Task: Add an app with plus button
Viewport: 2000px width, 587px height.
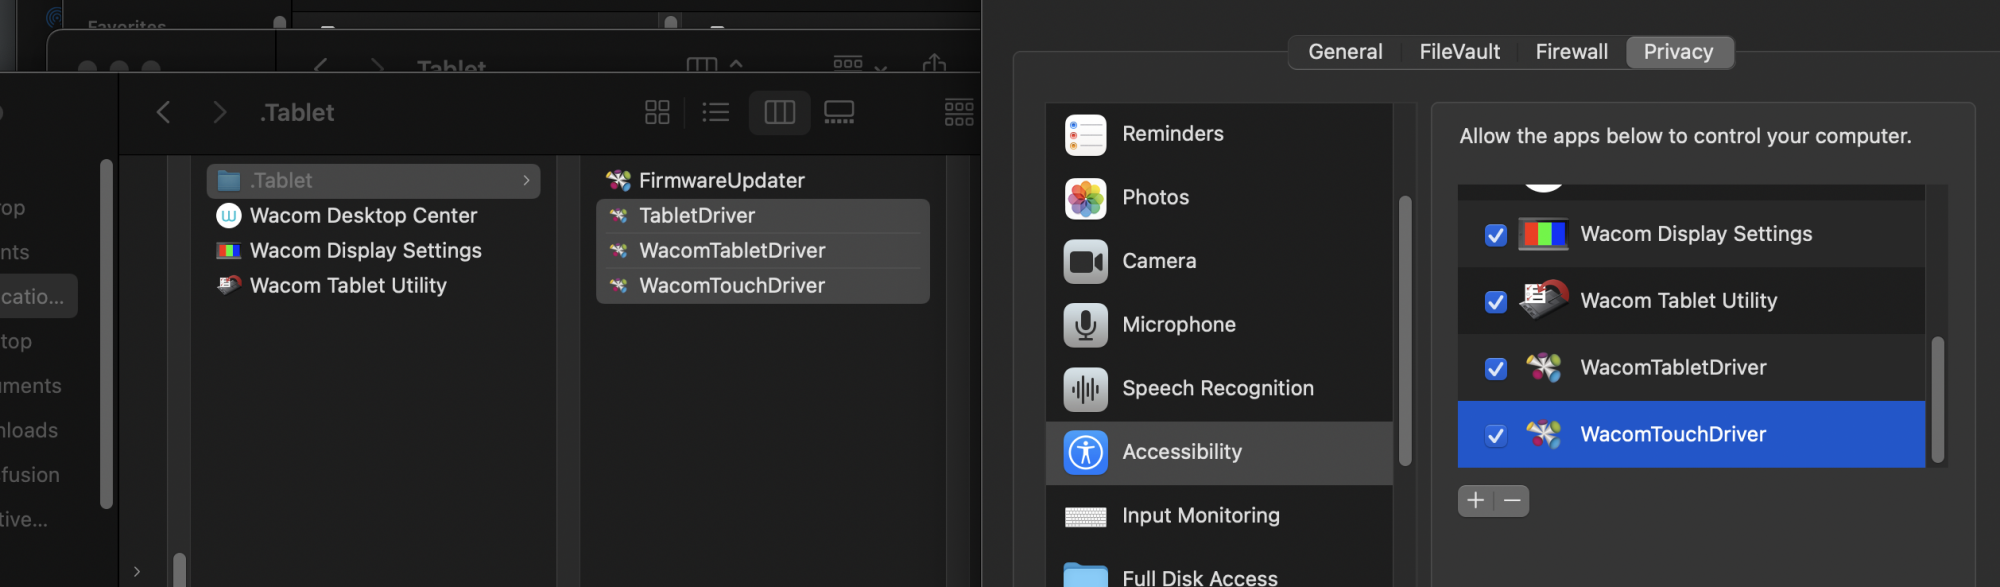Action: pos(1476,501)
